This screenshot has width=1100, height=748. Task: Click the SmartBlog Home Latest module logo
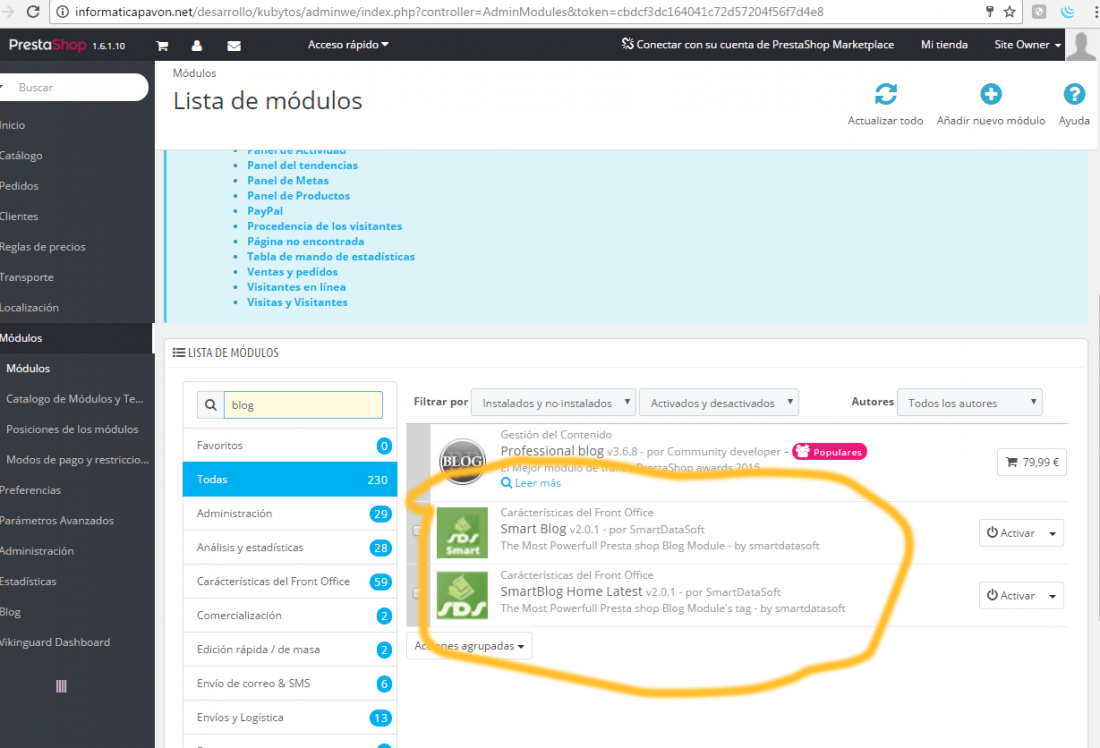[x=462, y=595]
